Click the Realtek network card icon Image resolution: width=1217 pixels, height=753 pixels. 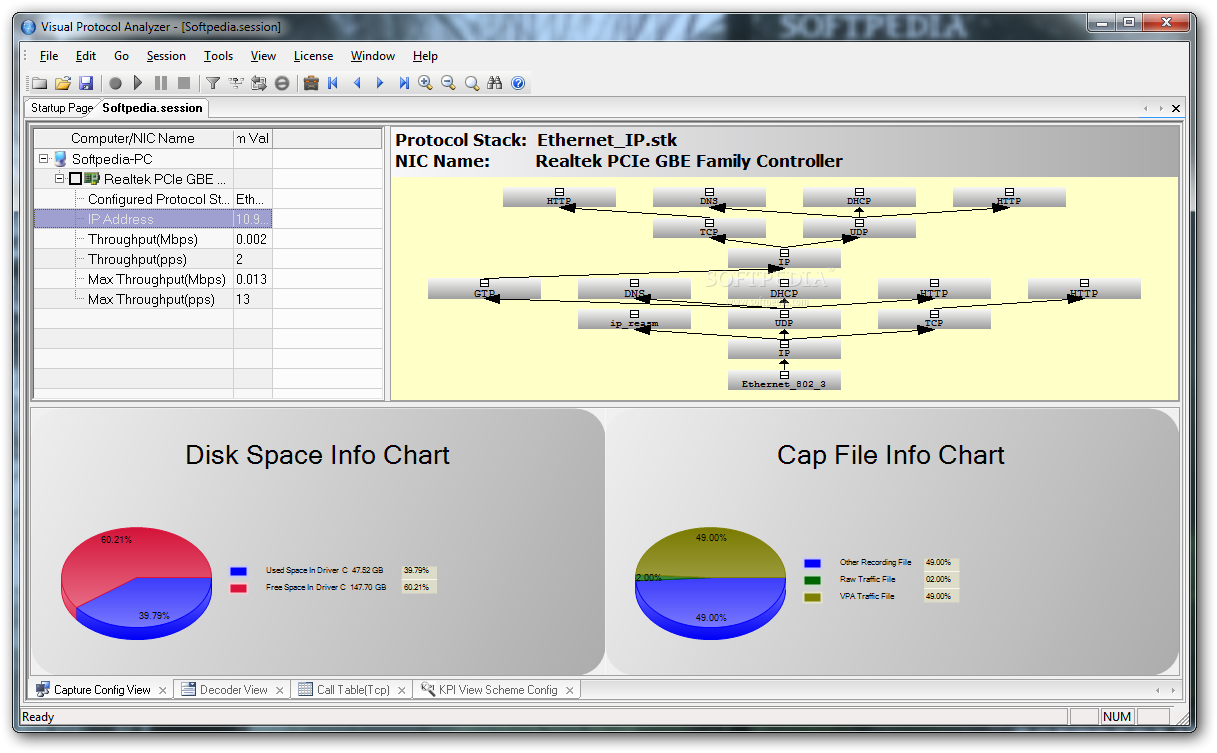pyautogui.click(x=92, y=179)
